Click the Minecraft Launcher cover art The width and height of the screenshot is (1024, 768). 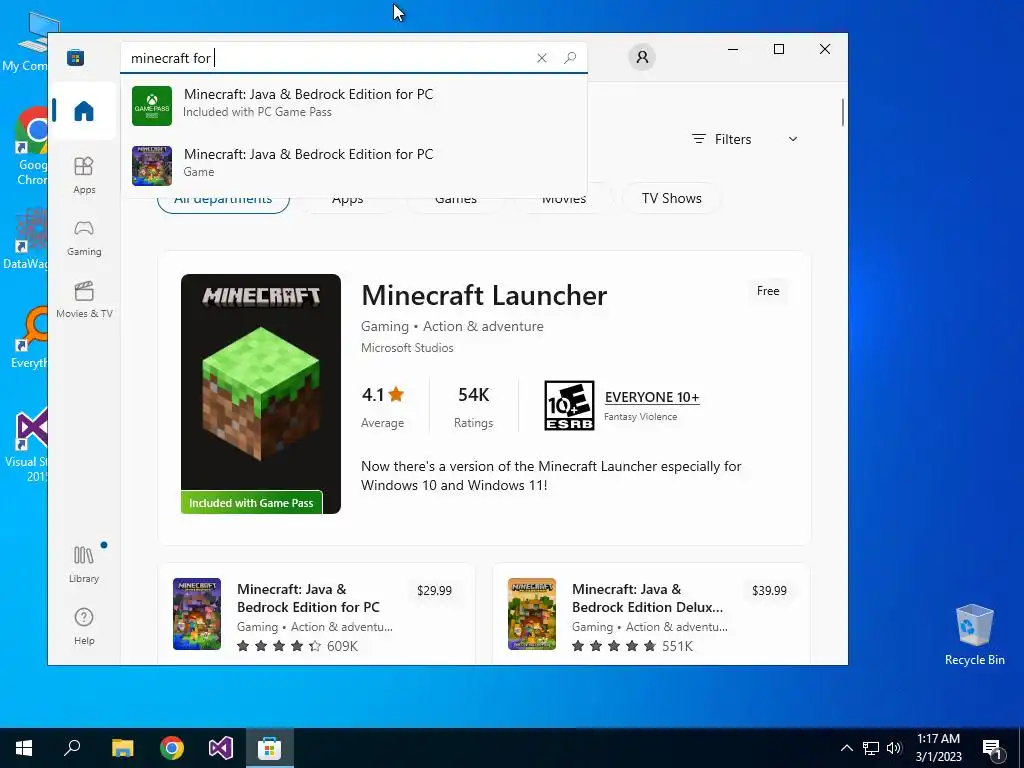(x=261, y=394)
